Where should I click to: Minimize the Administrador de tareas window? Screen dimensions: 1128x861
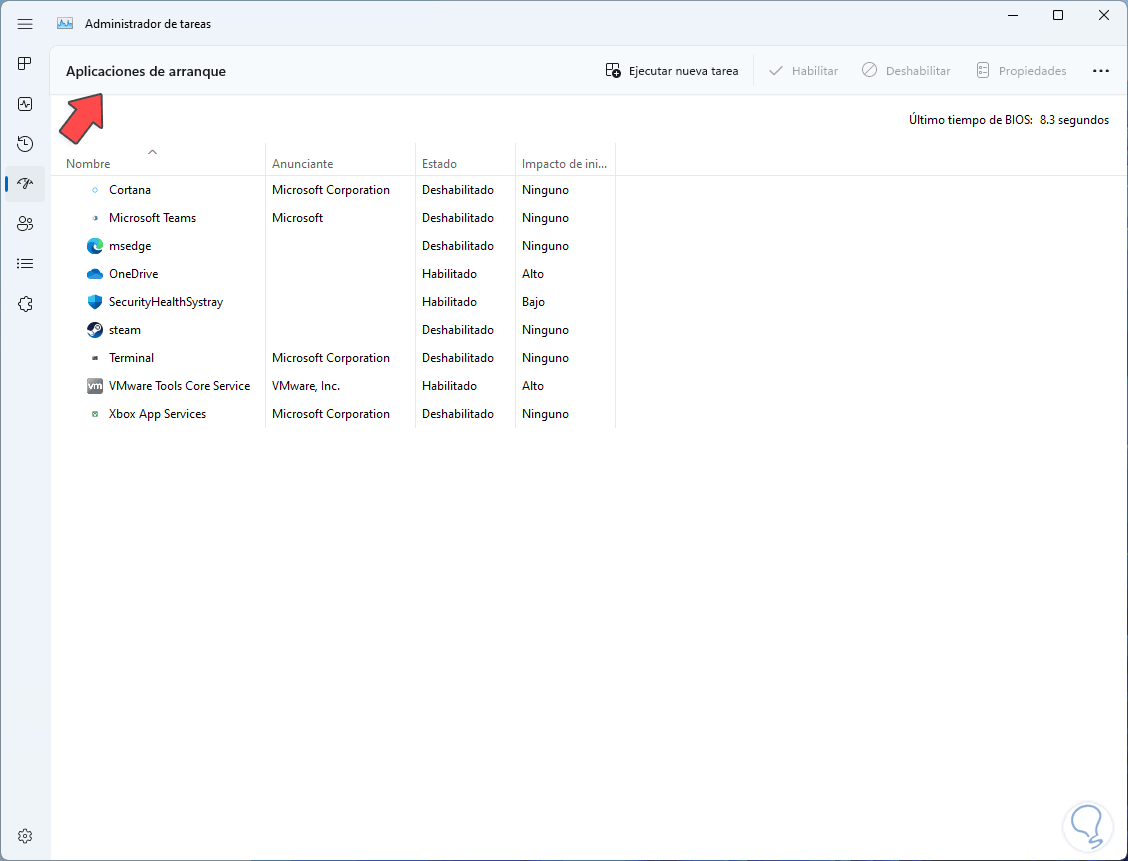coord(1012,15)
